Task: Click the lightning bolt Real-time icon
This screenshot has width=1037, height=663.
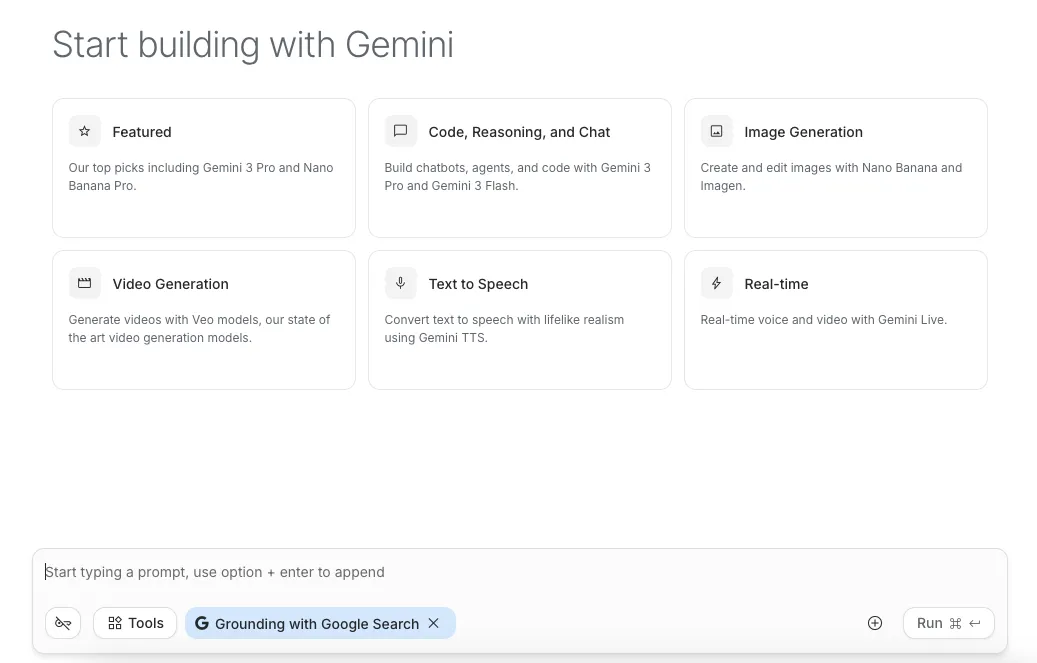Action: click(x=716, y=283)
